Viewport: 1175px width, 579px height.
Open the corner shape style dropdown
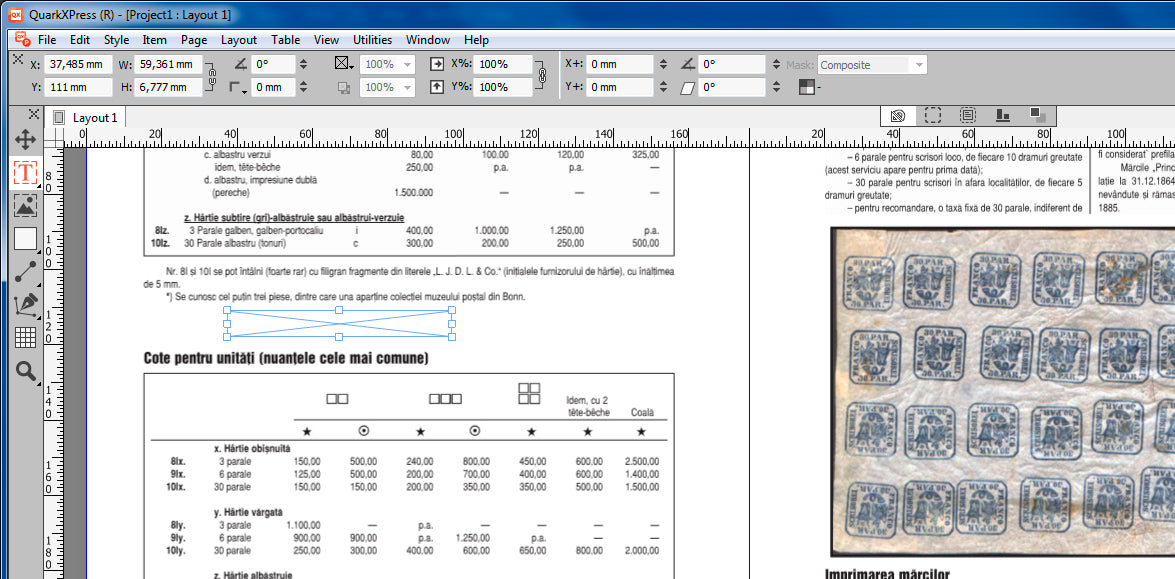click(x=237, y=88)
